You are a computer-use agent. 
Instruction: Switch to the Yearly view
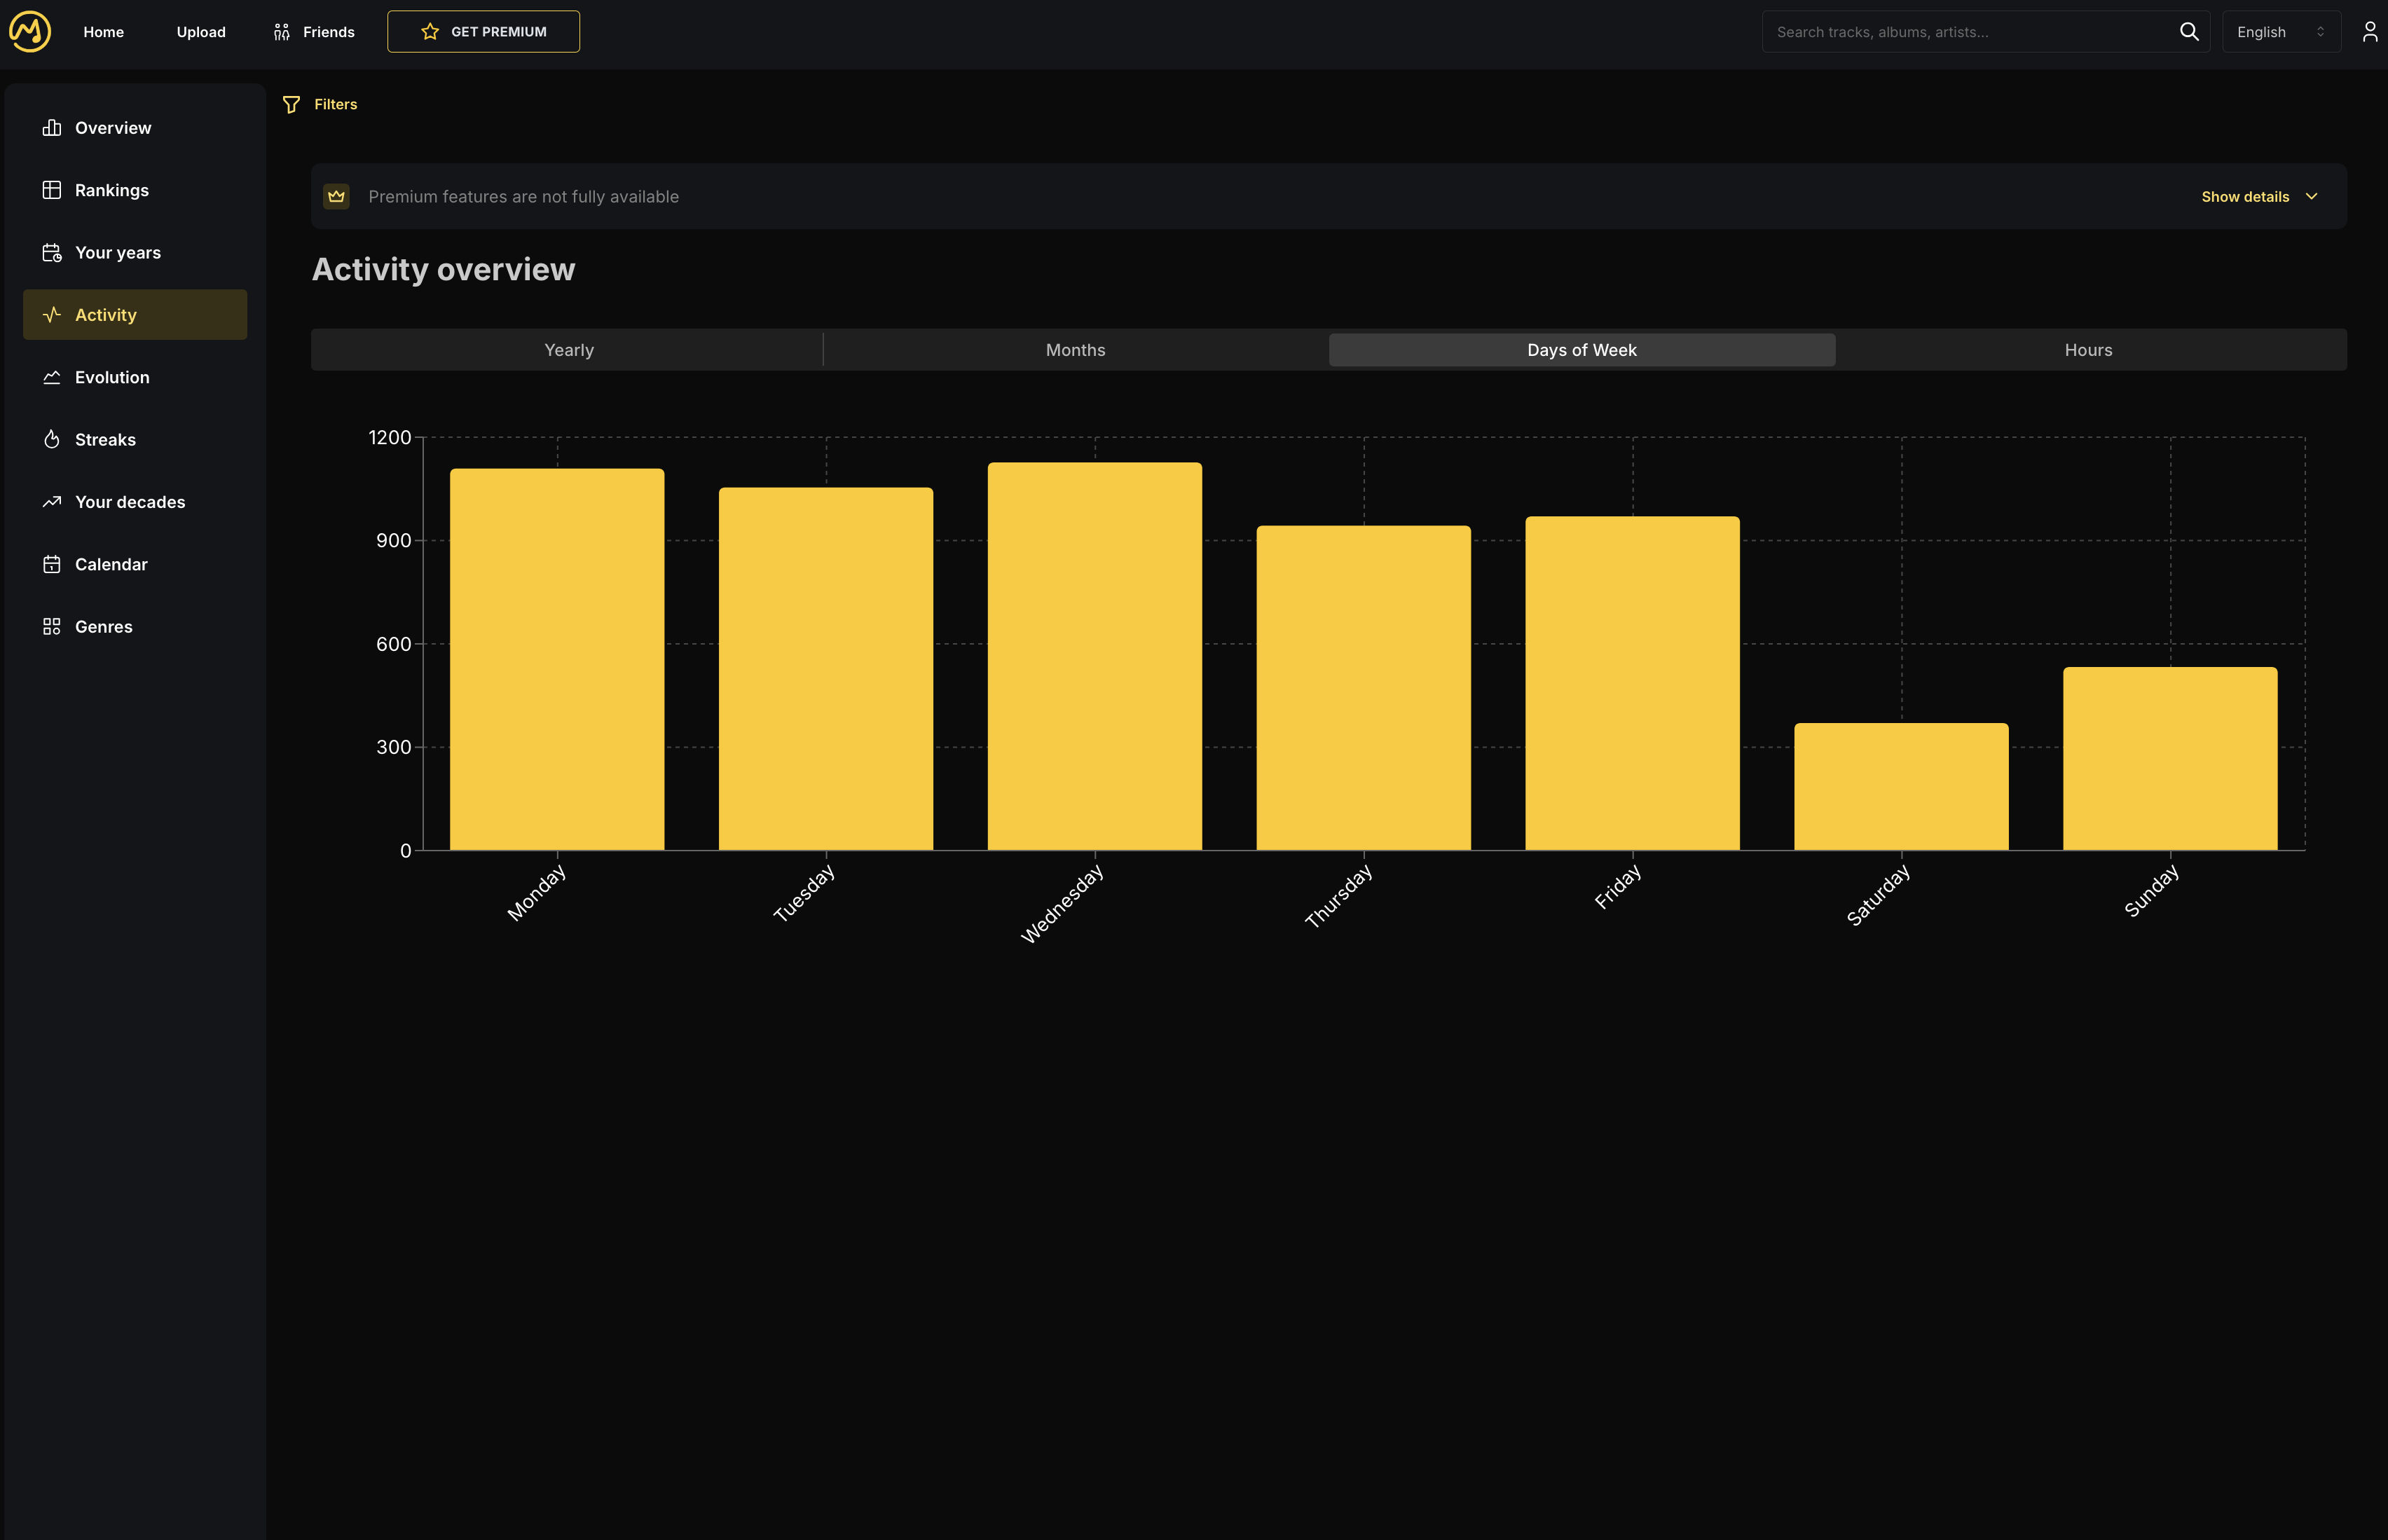568,350
